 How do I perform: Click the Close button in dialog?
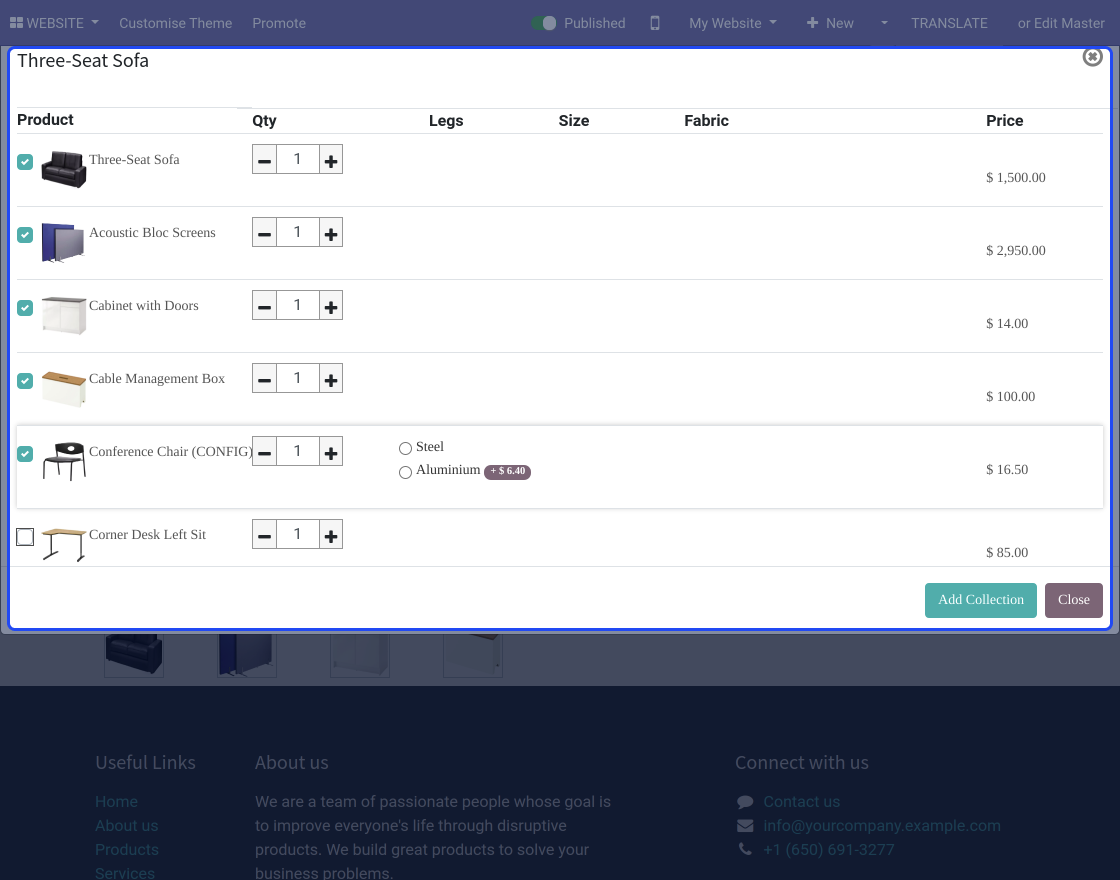[x=1074, y=600]
